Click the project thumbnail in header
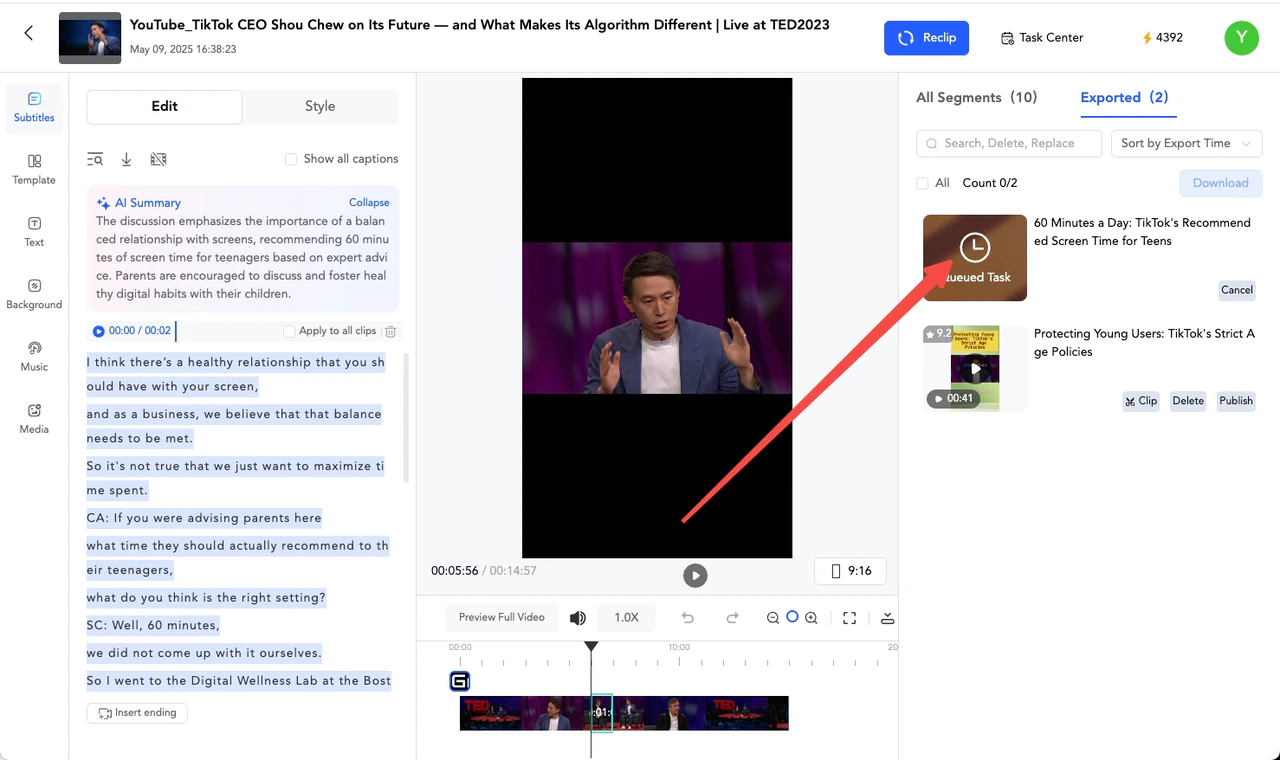1280x760 pixels. (x=90, y=38)
